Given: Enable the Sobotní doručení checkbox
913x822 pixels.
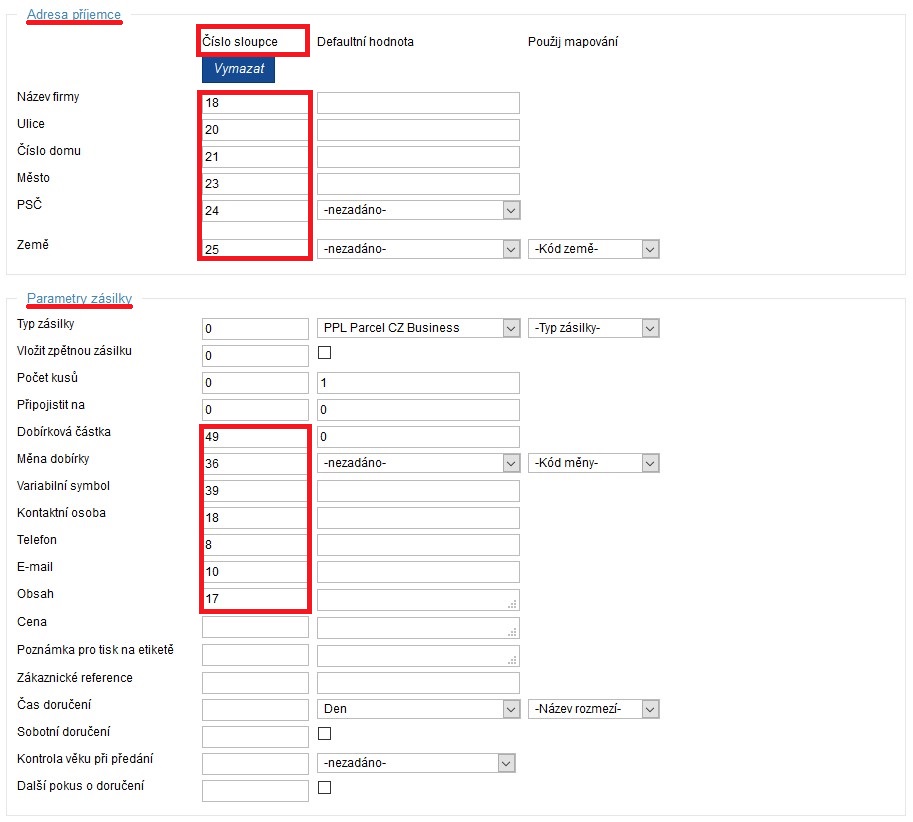Looking at the screenshot, I should click(x=324, y=734).
